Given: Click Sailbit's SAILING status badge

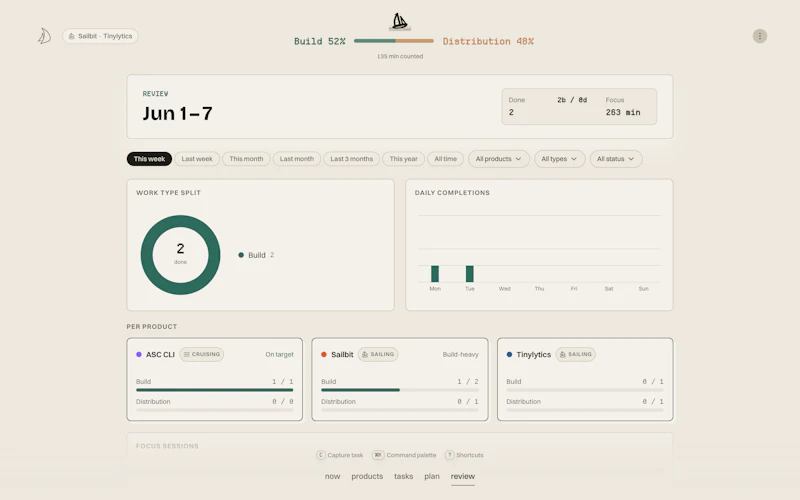Looking at the screenshot, I should pos(378,354).
